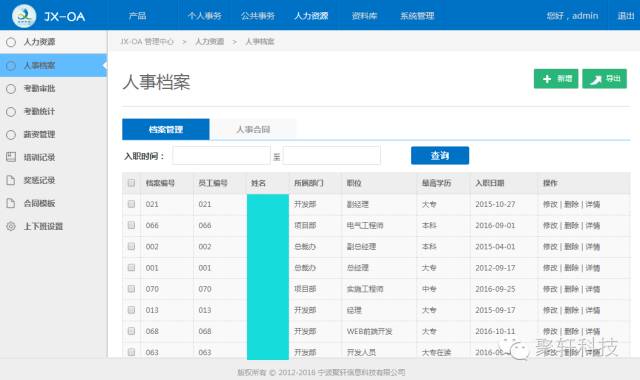Viewport: 640px width, 380px height.
Task: Click the JX-OA logo icon
Action: 24,16
